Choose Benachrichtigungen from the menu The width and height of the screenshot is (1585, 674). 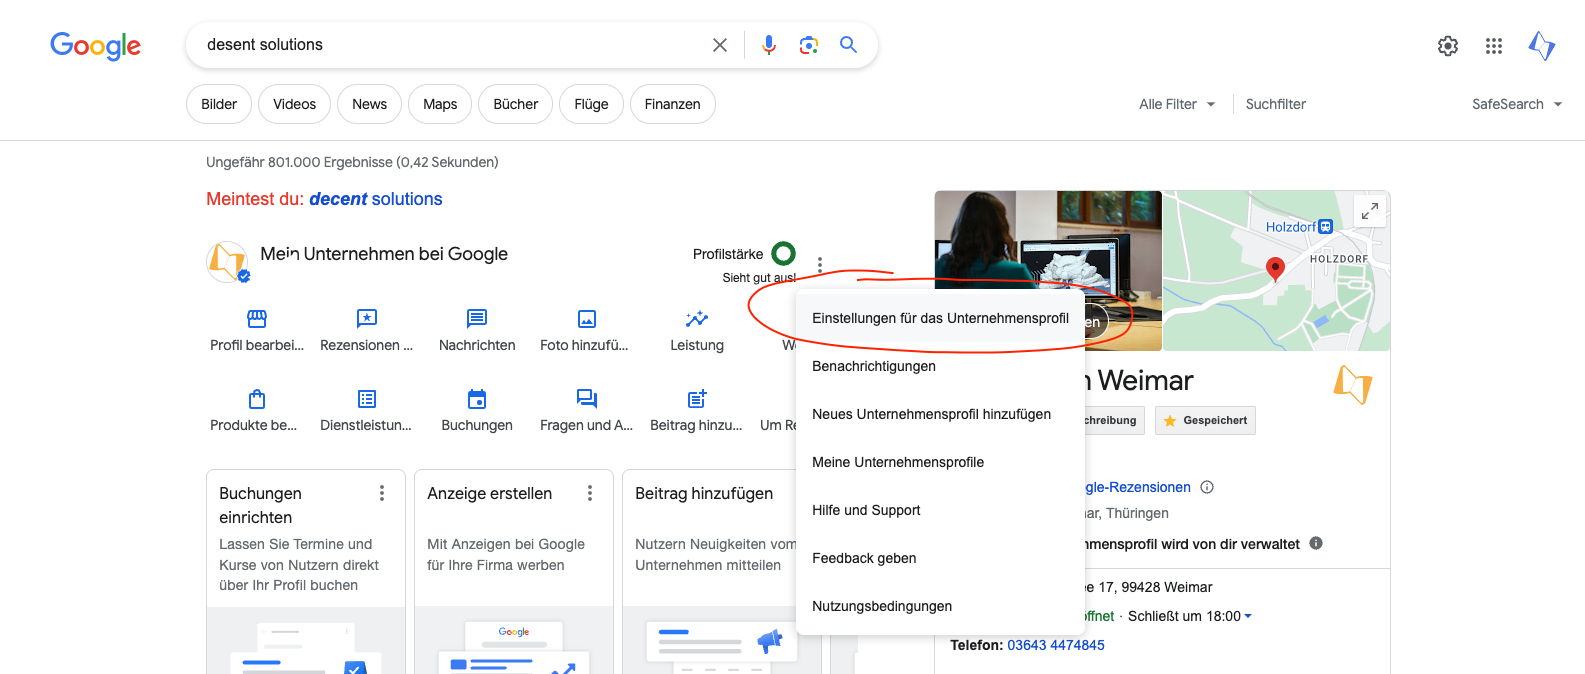[873, 366]
